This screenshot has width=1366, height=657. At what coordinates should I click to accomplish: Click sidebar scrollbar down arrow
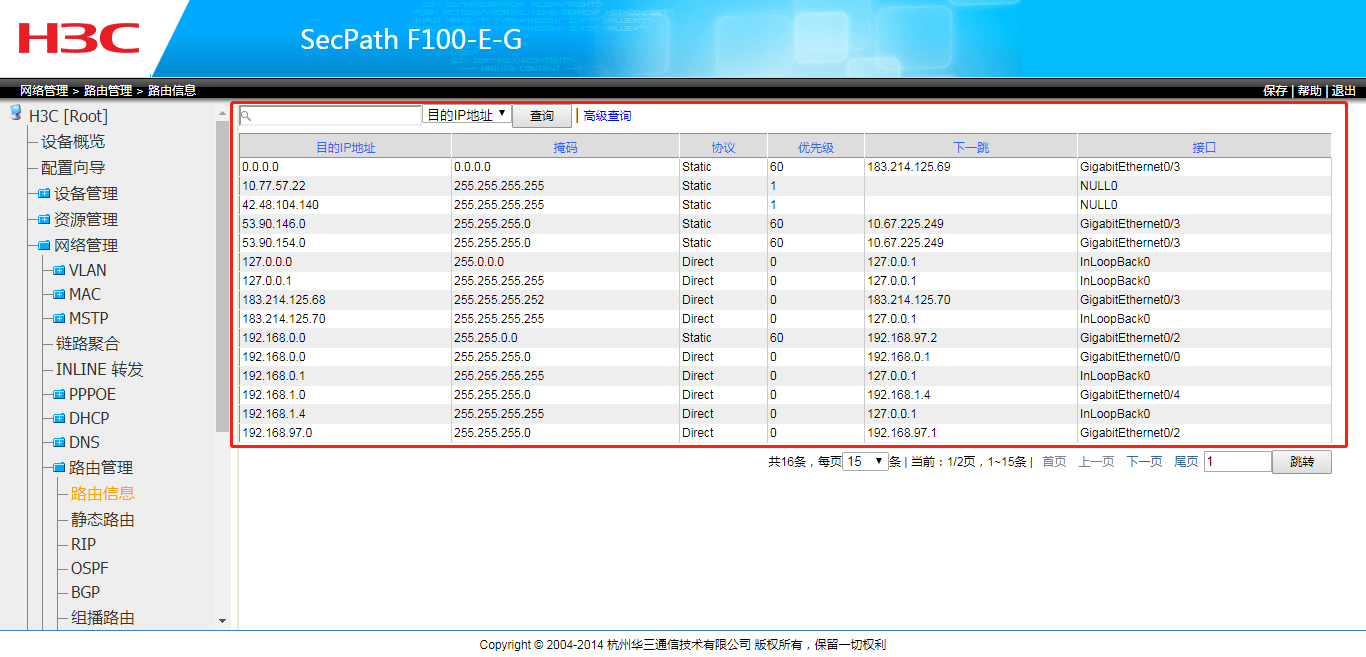[222, 621]
